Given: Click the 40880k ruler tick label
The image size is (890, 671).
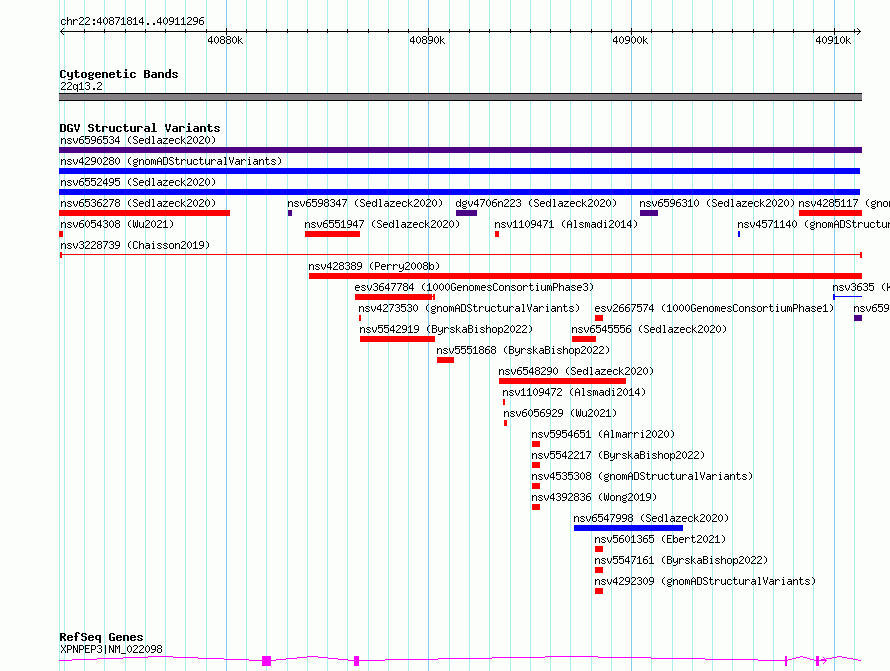Looking at the screenshot, I should [x=225, y=40].
